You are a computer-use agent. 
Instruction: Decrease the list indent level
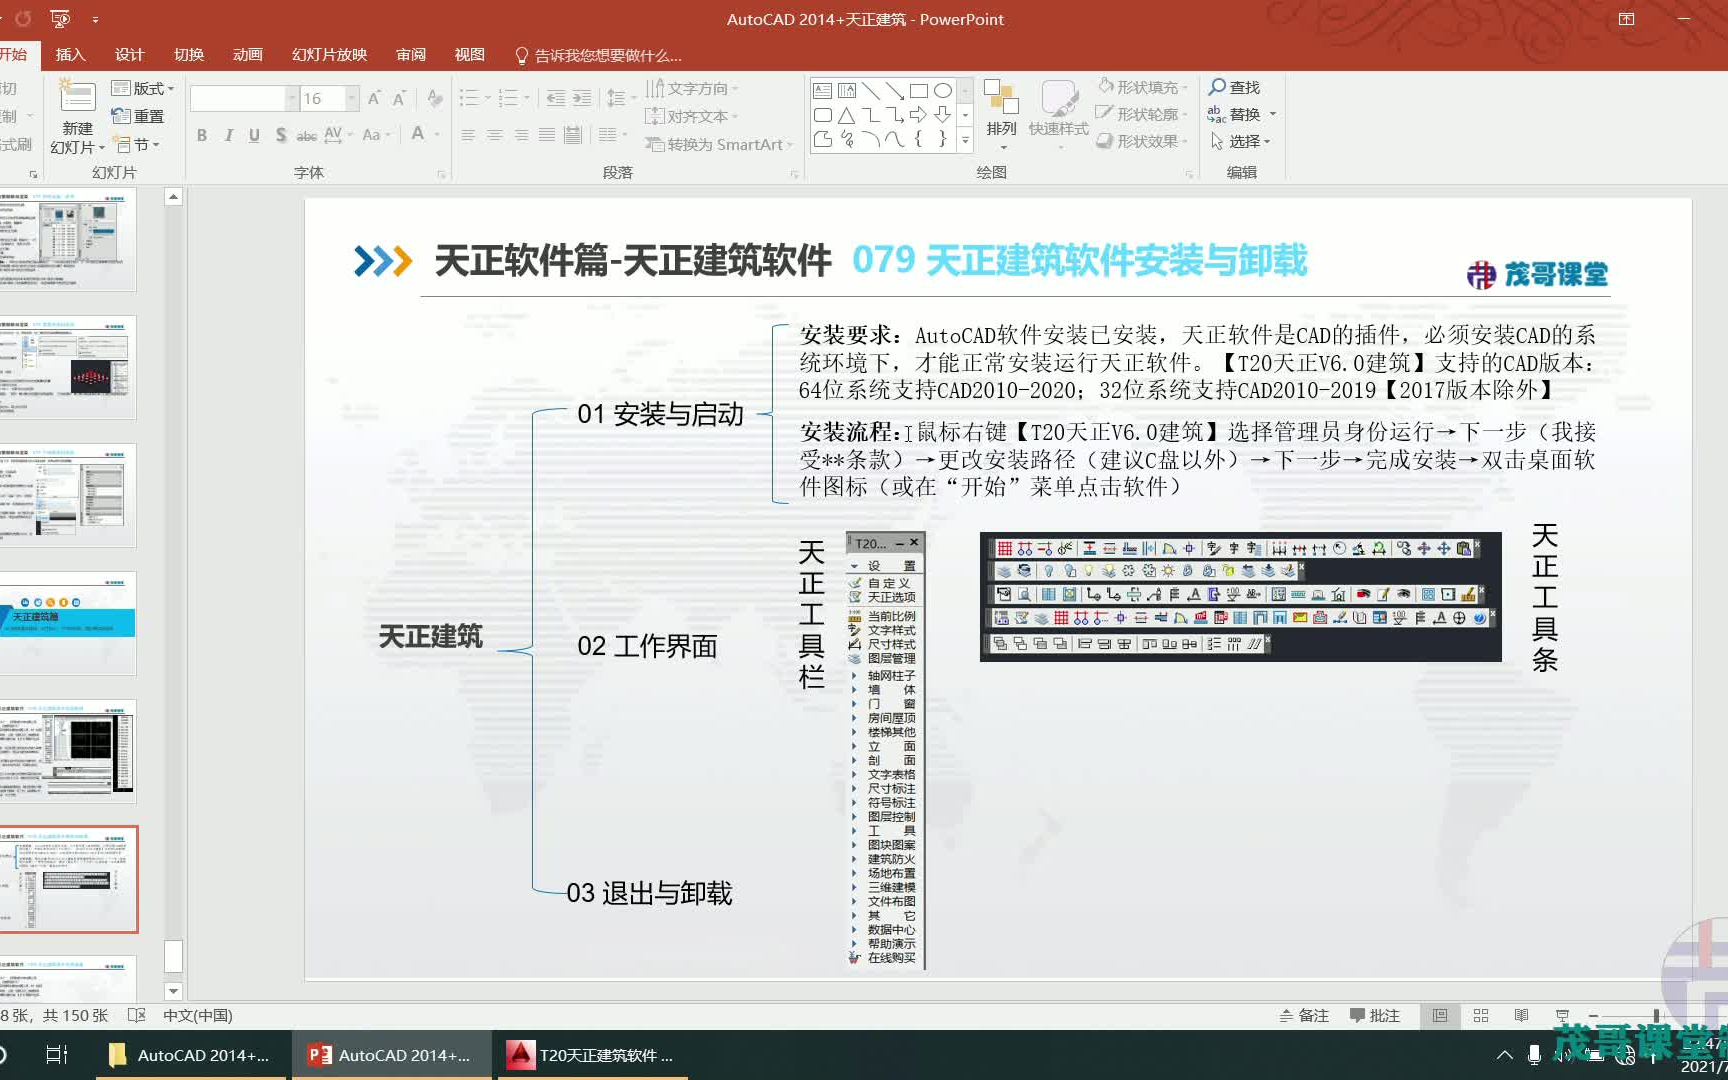click(x=556, y=98)
